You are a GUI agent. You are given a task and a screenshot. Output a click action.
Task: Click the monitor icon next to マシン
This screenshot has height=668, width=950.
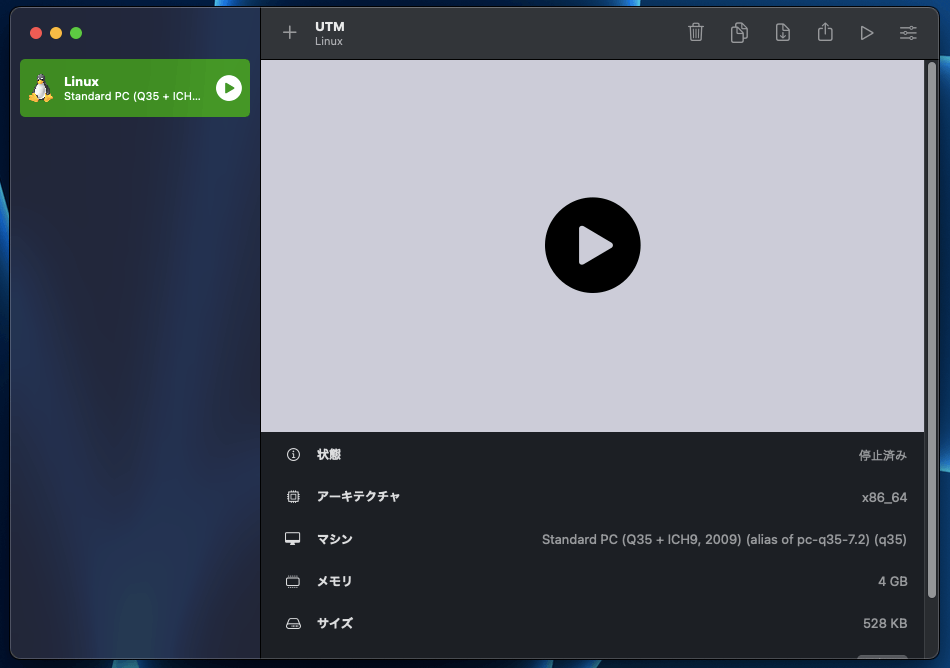[293, 539]
